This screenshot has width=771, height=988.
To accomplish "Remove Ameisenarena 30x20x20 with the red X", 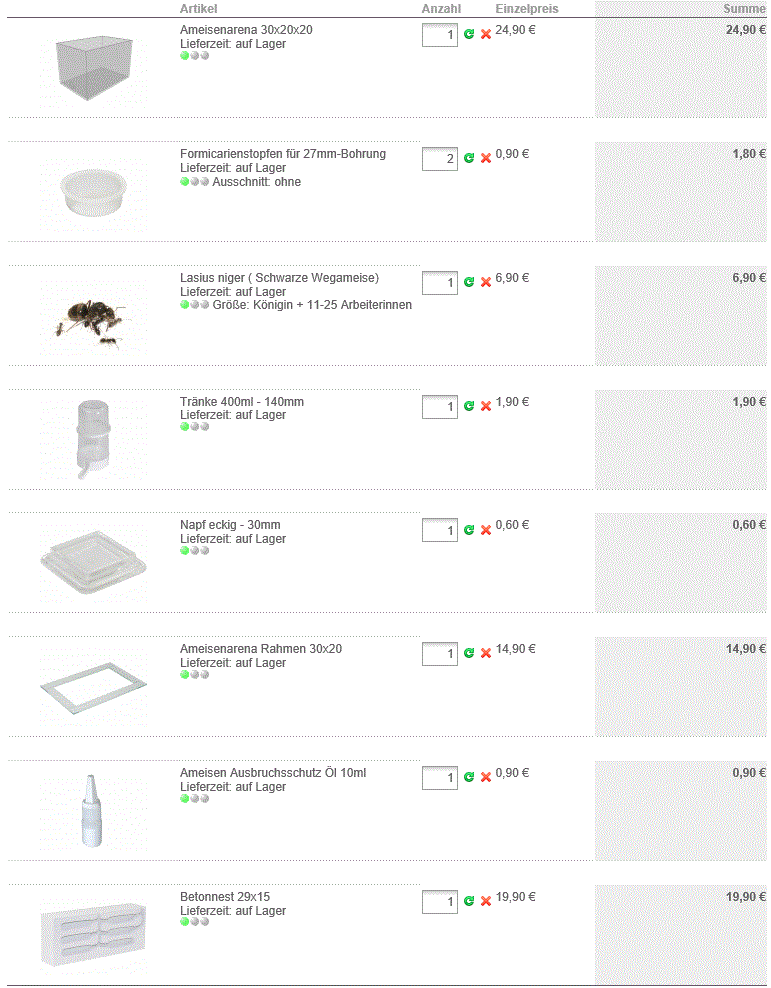I will pos(486,34).
